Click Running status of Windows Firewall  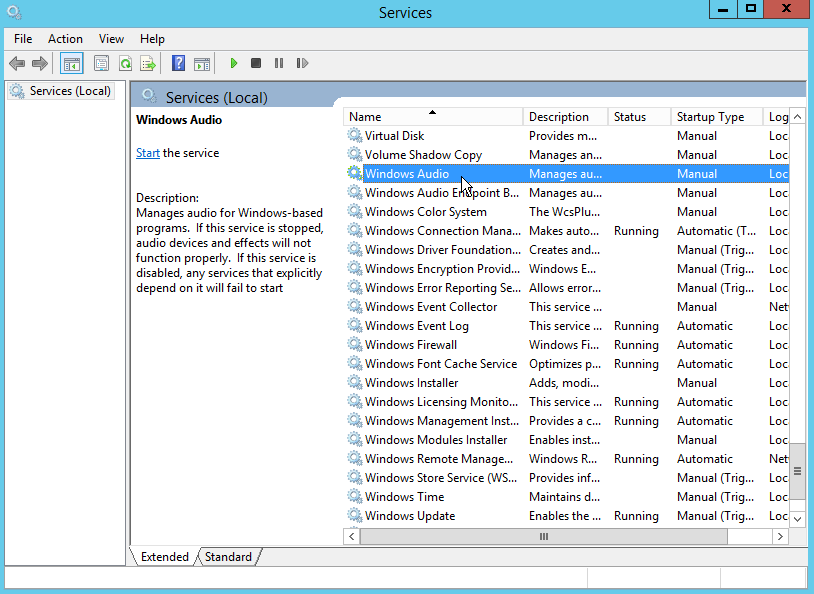636,345
